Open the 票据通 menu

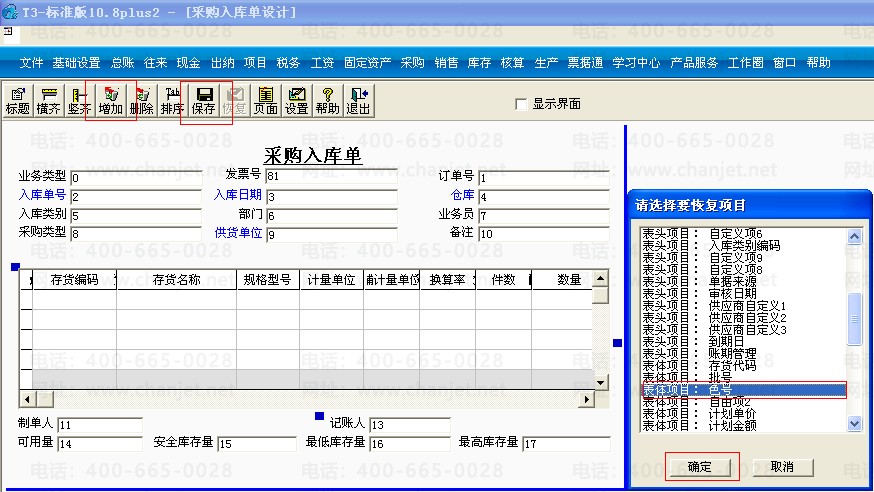point(585,63)
